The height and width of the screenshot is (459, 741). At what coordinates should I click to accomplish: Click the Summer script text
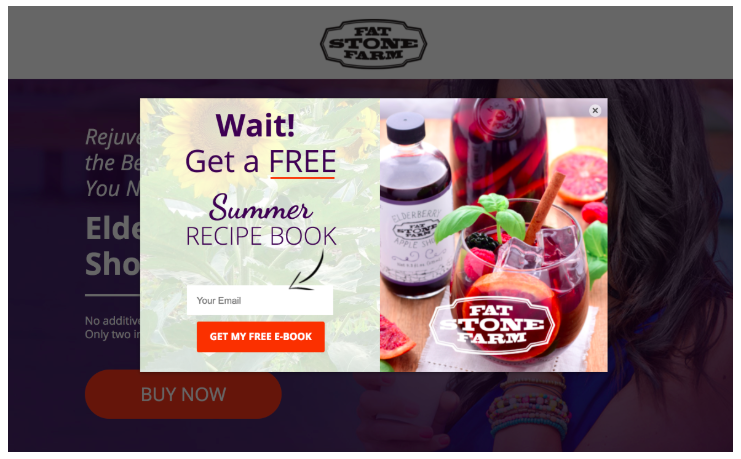(261, 208)
